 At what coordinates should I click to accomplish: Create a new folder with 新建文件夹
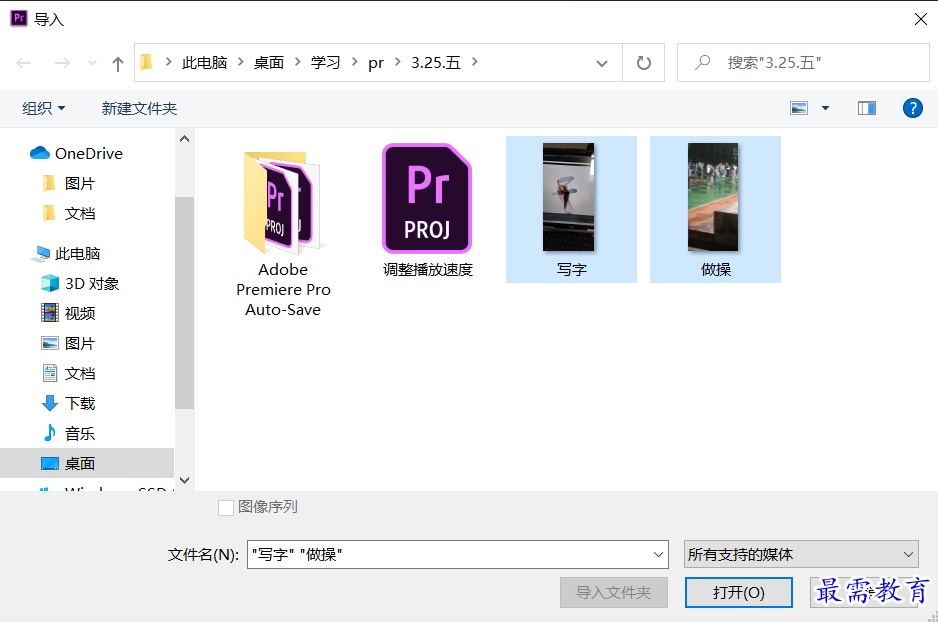point(139,108)
